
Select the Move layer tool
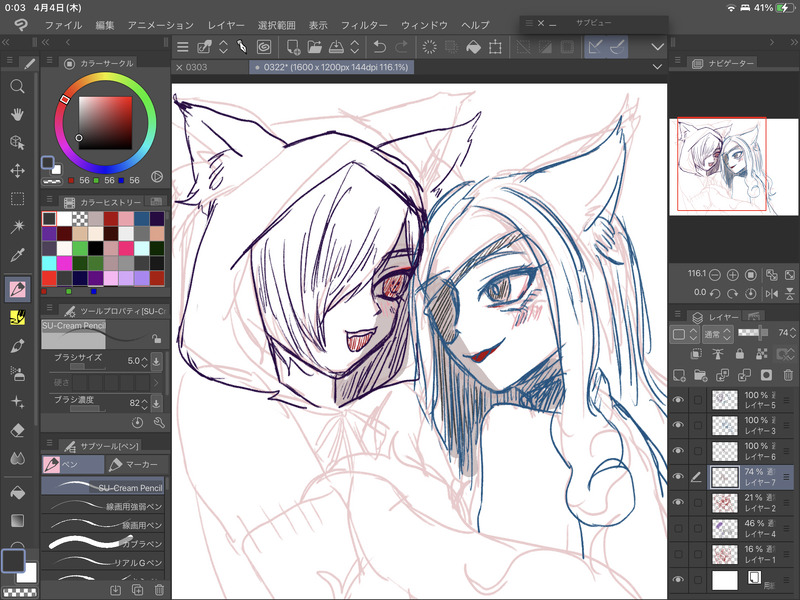pos(17,170)
